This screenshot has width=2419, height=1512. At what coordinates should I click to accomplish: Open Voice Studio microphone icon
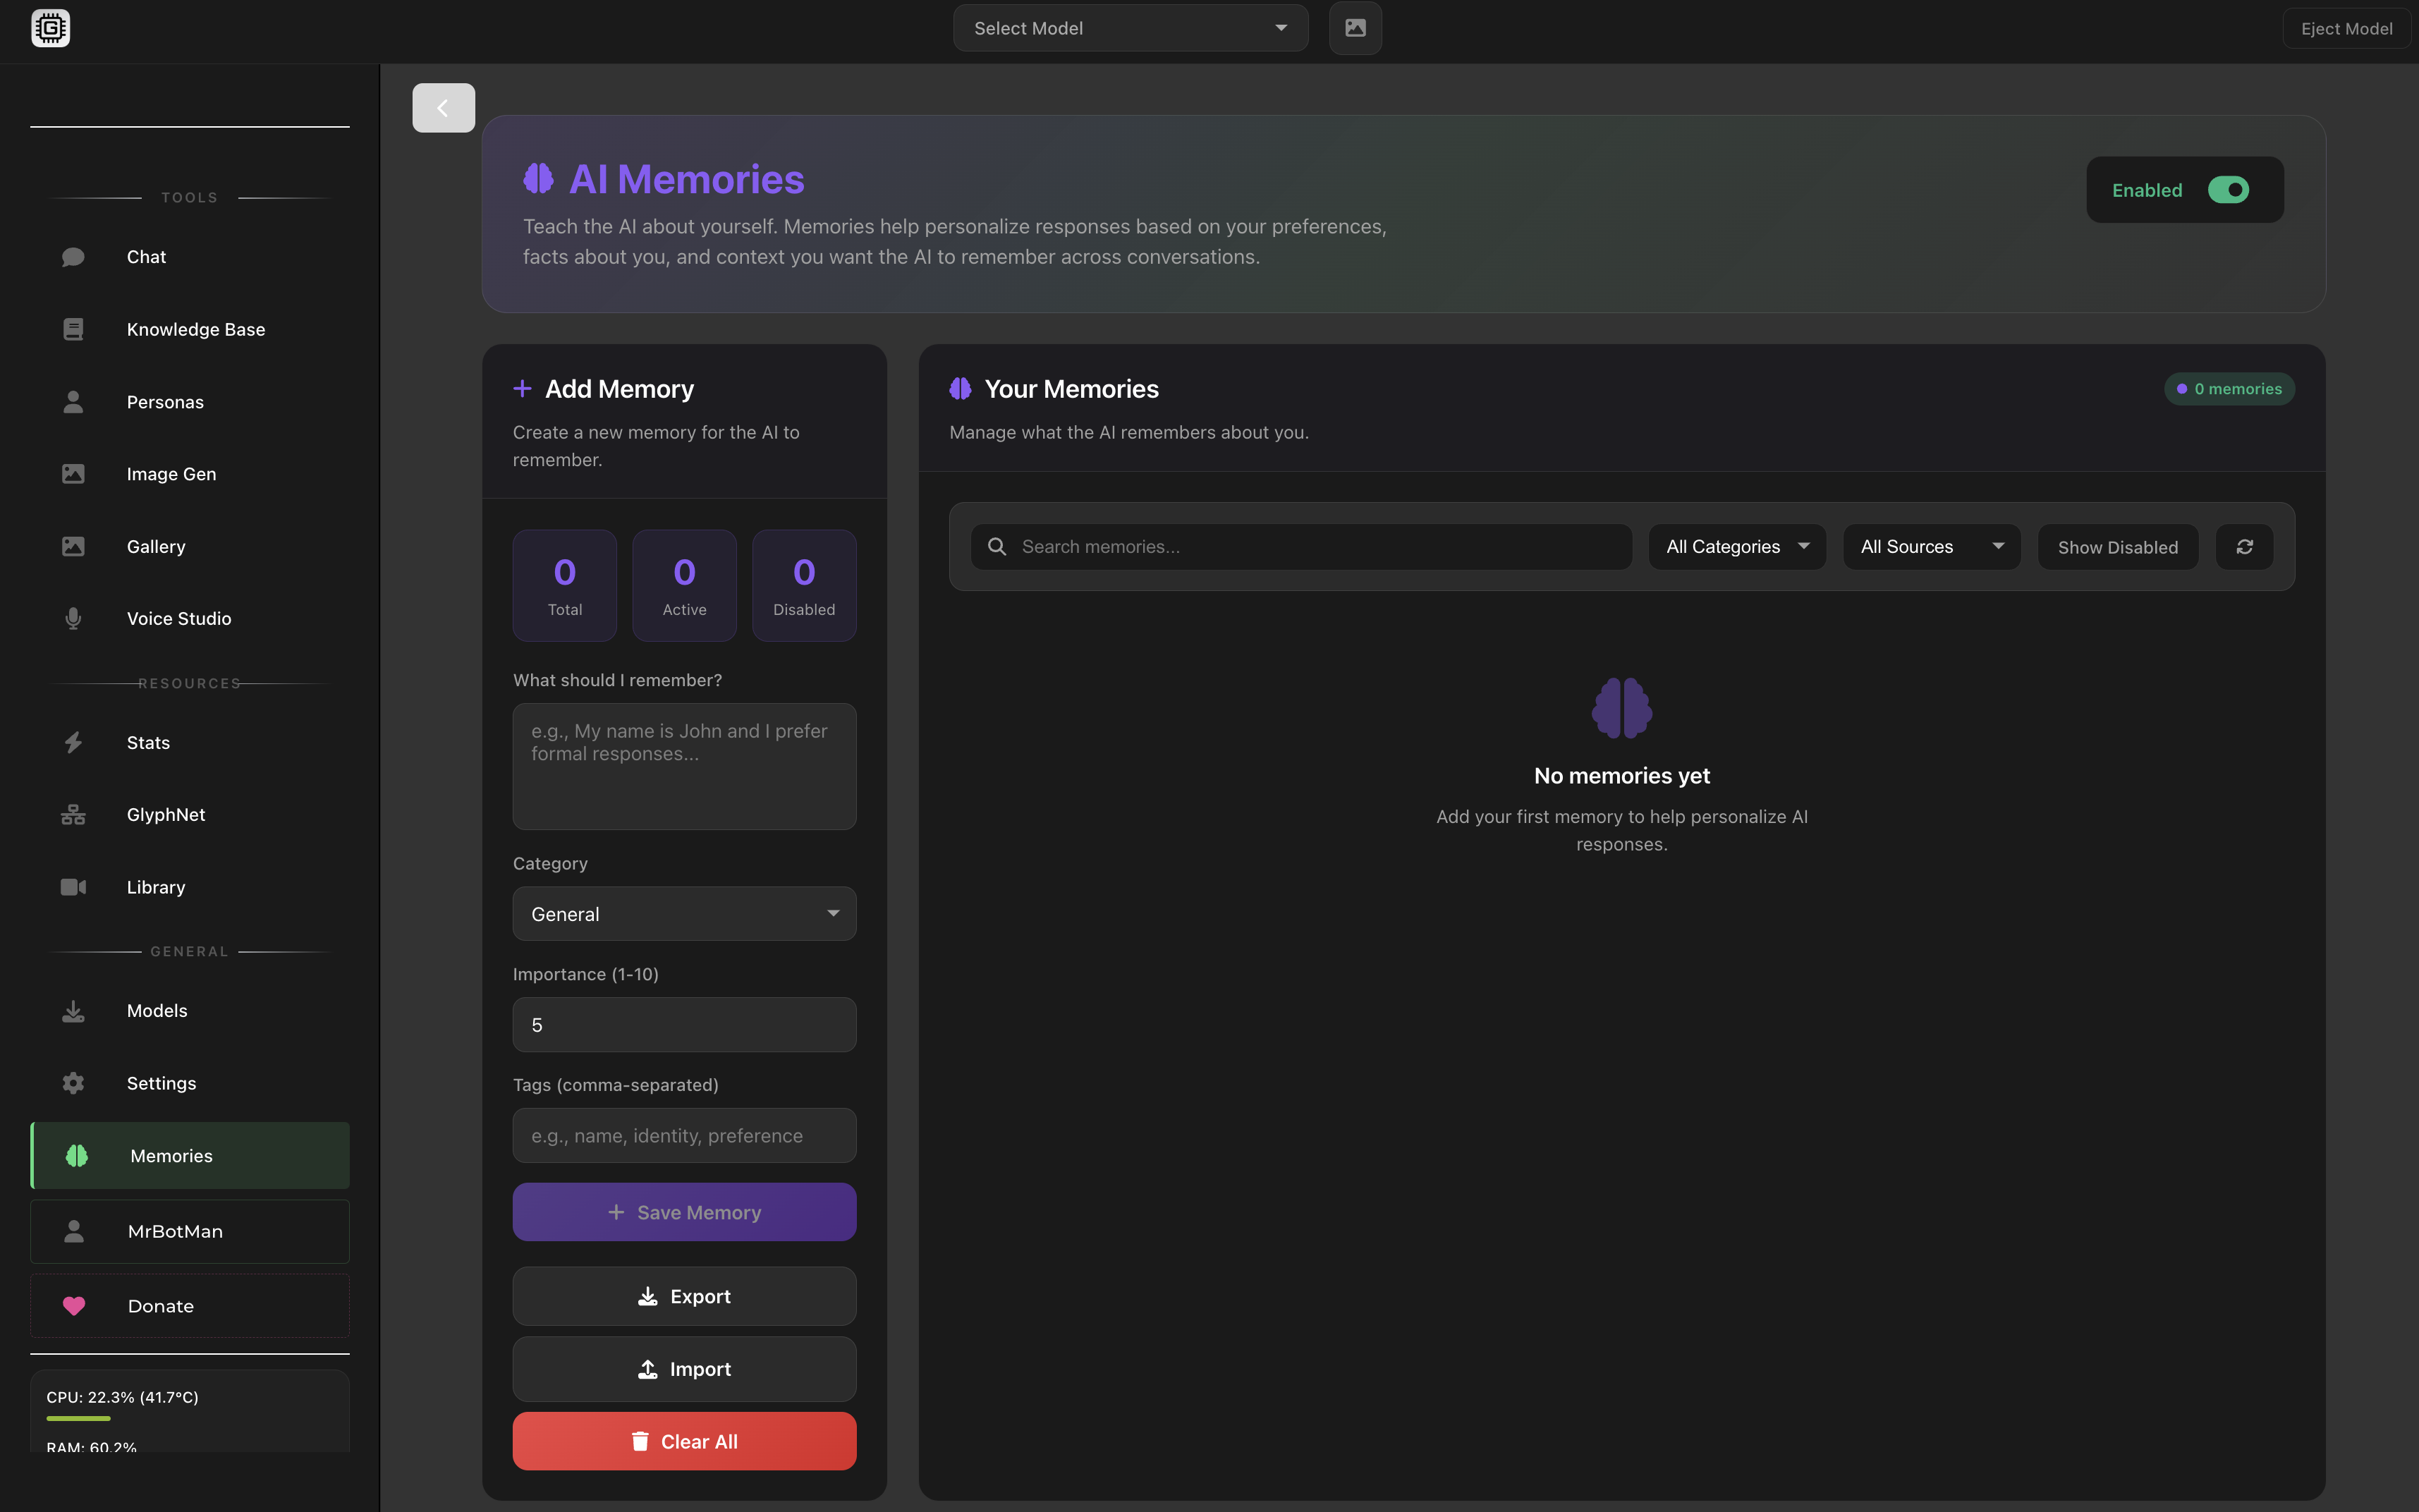tap(73, 618)
